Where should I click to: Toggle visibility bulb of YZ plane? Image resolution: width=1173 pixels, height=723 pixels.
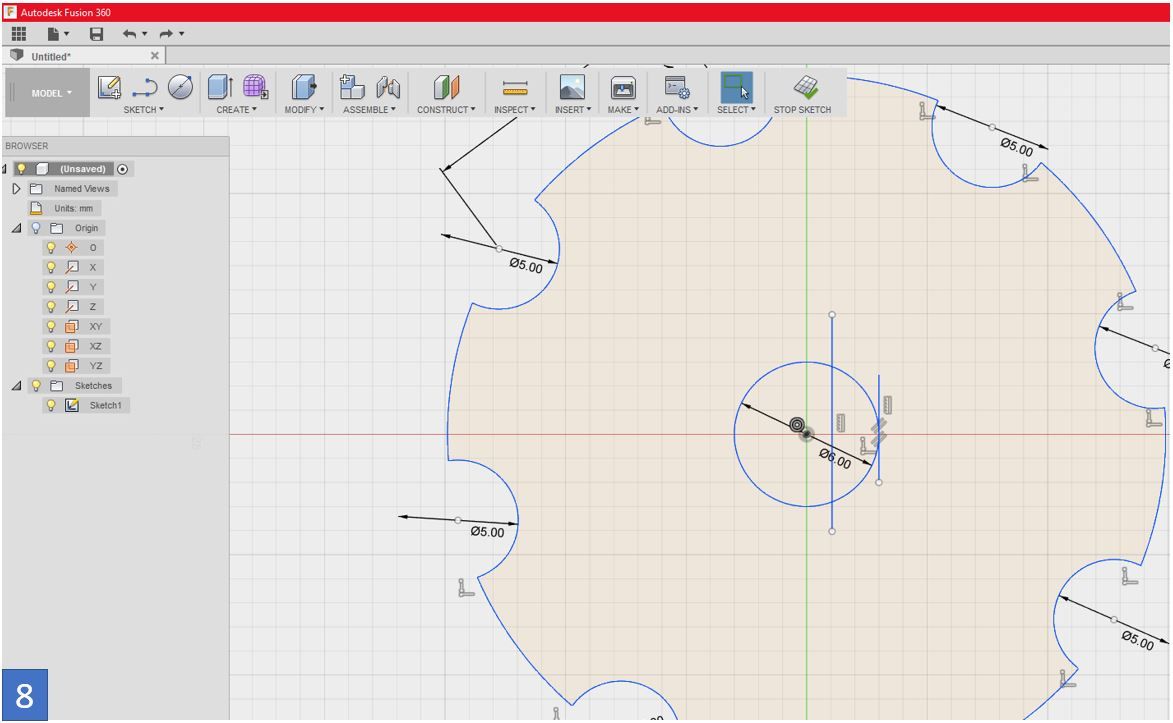tap(51, 365)
